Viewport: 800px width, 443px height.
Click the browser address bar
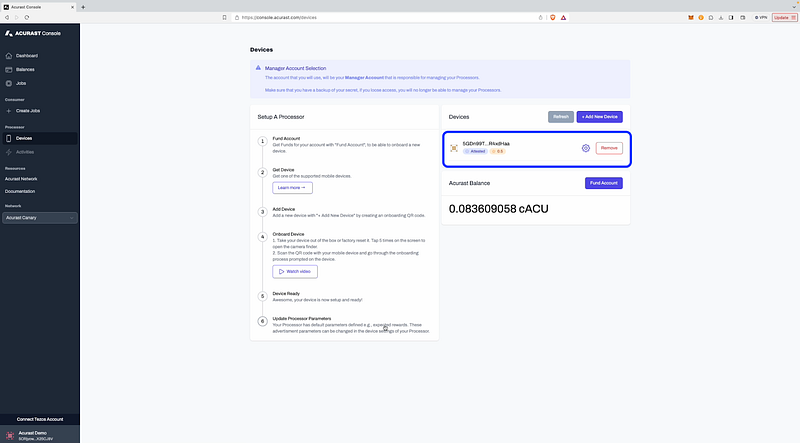pyautogui.click(x=400, y=18)
